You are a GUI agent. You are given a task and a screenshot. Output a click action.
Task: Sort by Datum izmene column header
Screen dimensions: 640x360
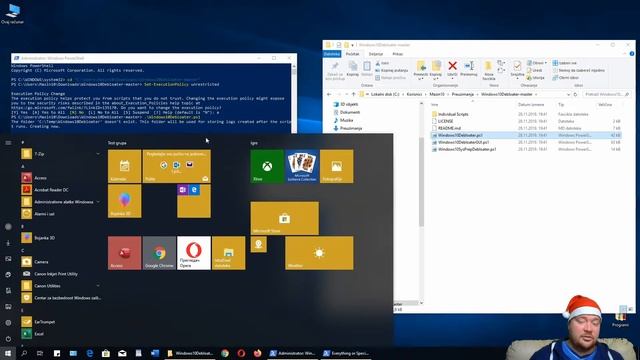click(x=531, y=104)
